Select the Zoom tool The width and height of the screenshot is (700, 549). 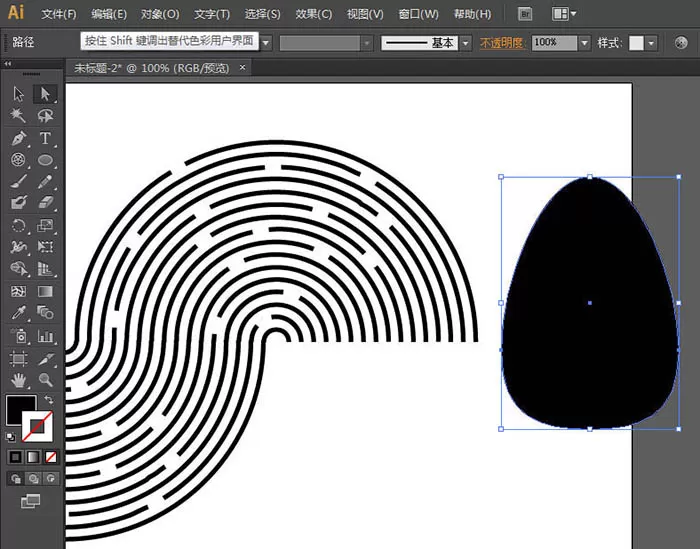(45, 380)
